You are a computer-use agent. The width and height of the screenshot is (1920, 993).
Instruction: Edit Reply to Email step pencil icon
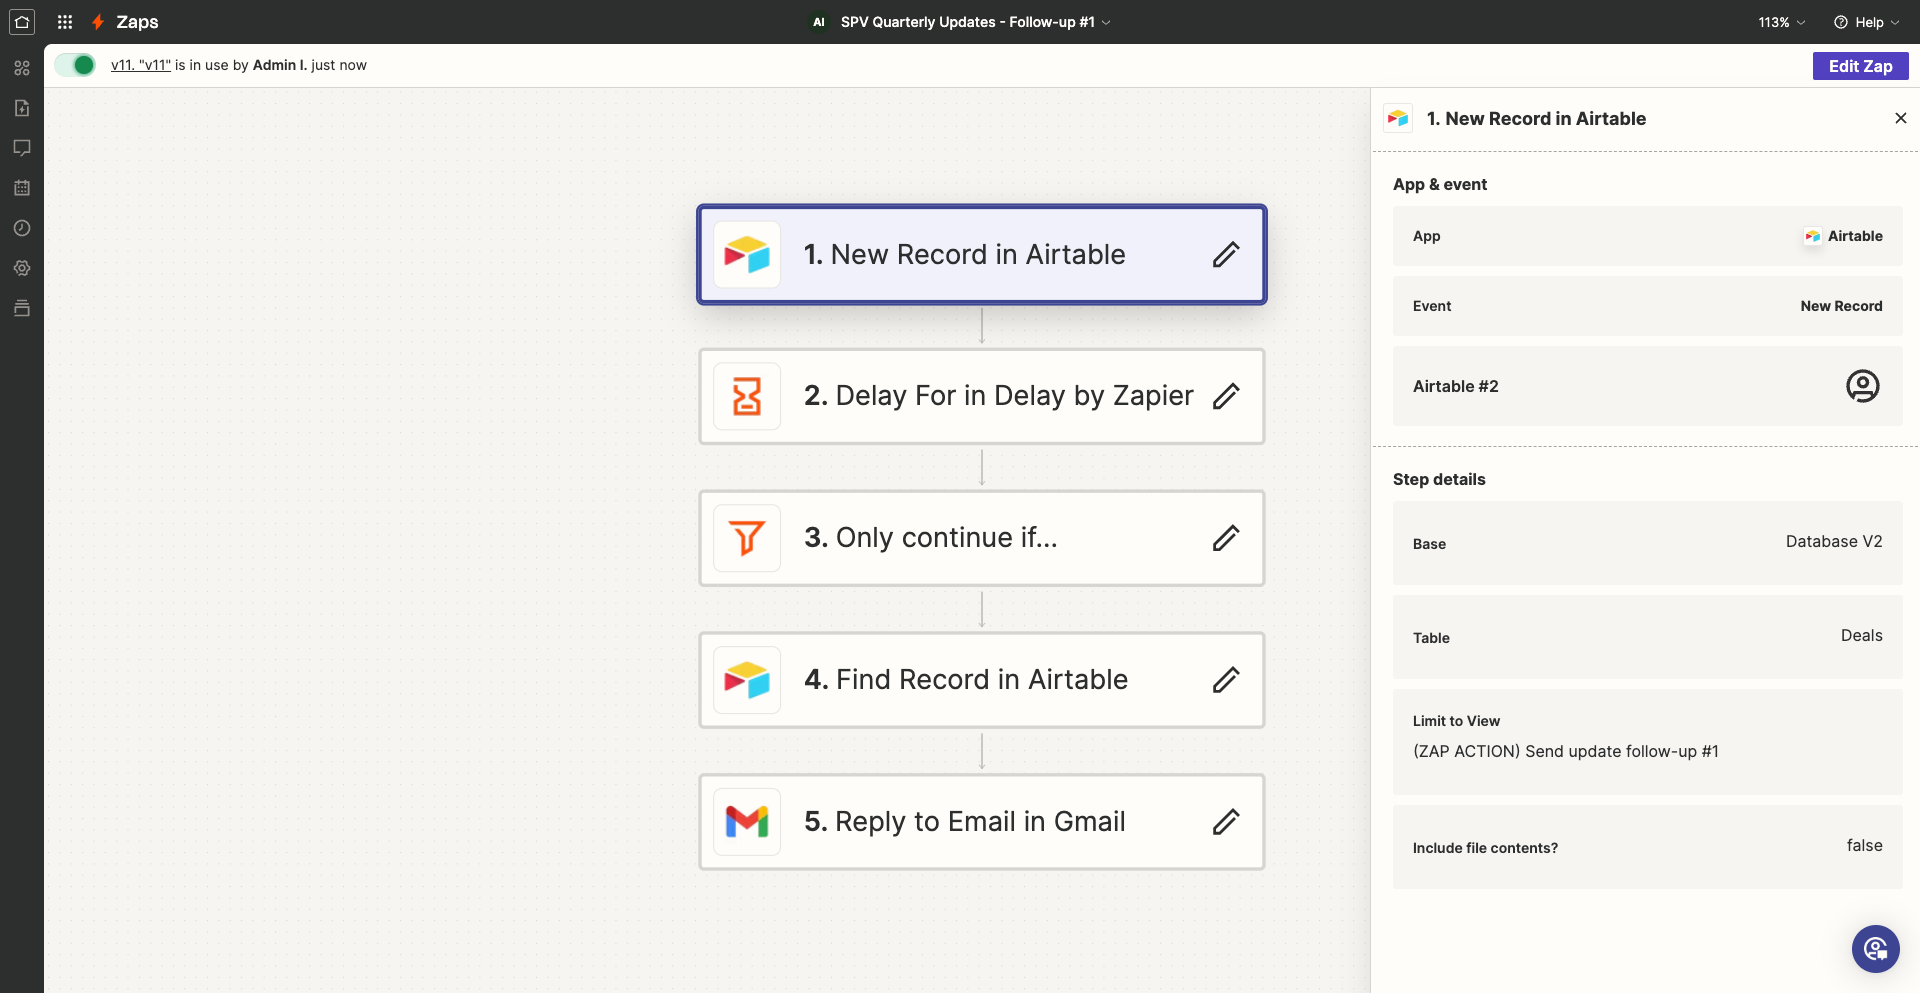click(1226, 822)
